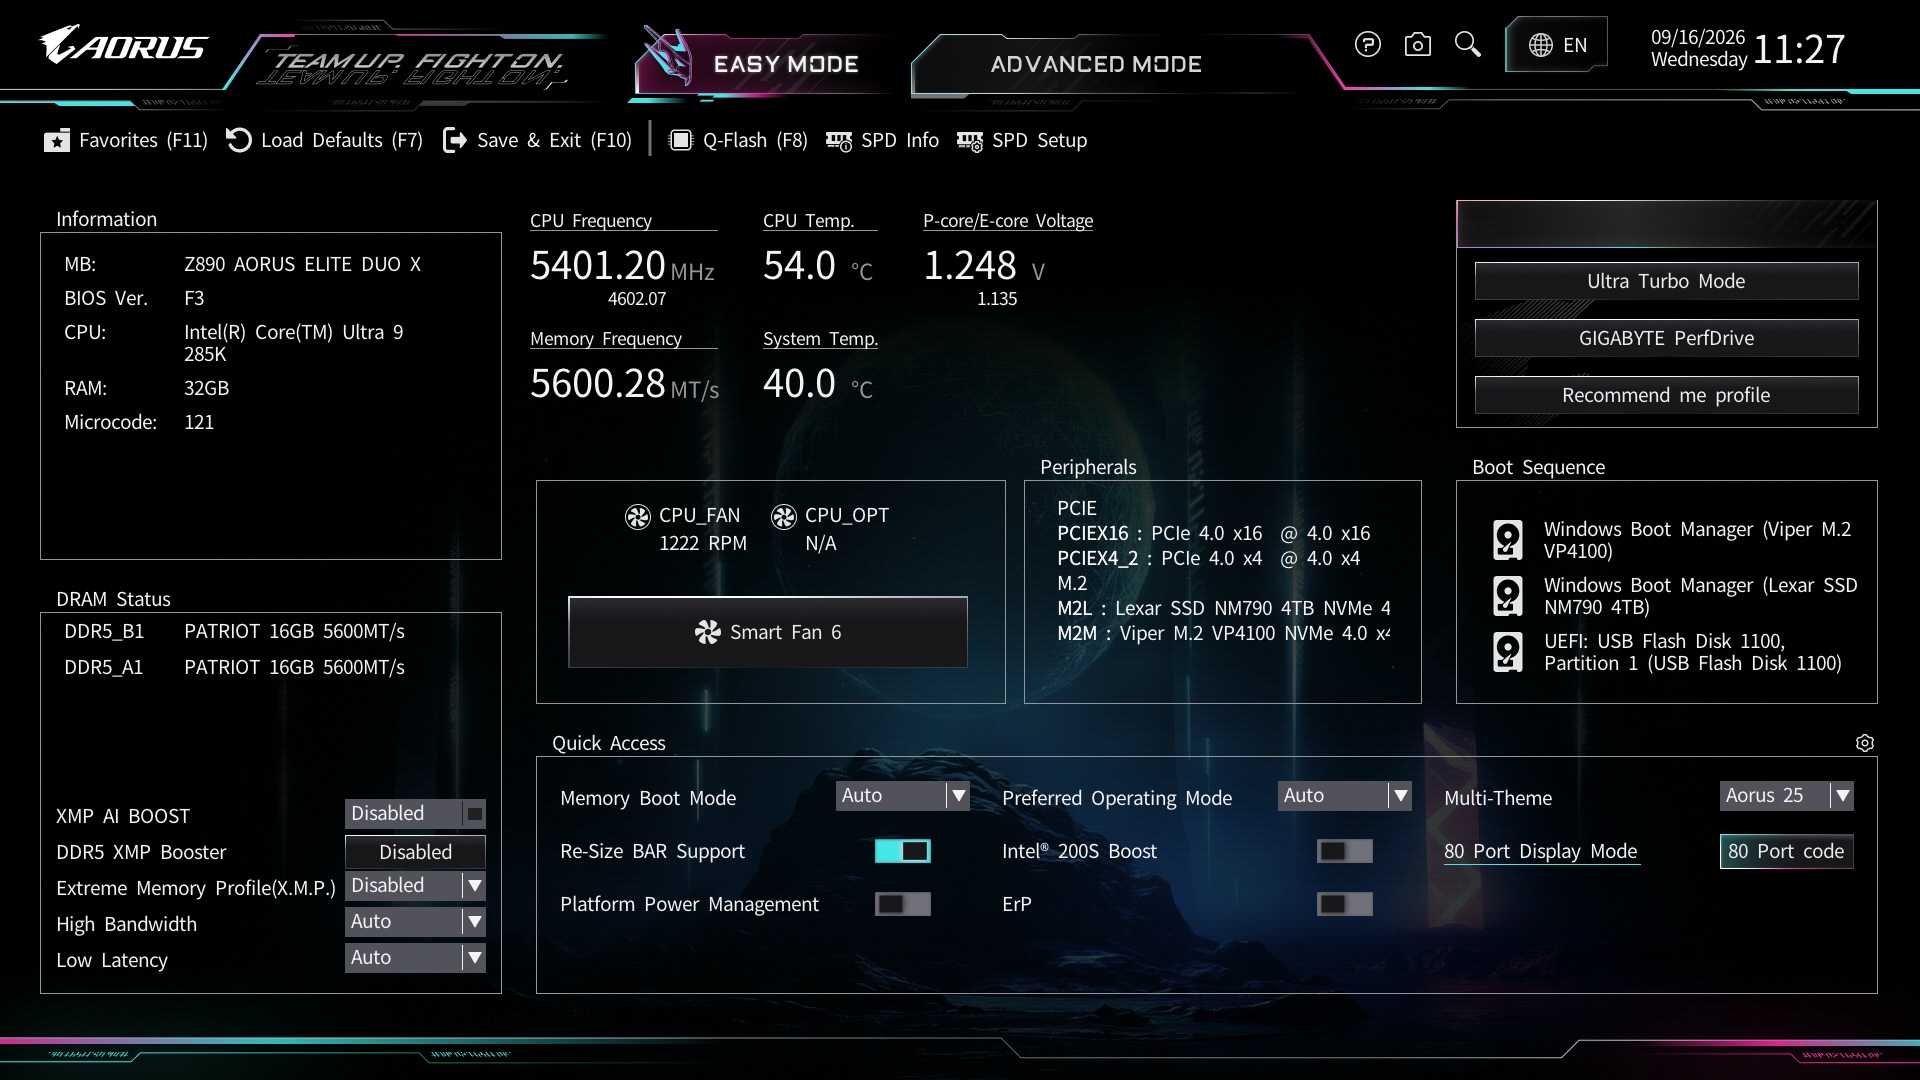1920x1080 pixels.
Task: Expand Extreme Memory Profile (X.M.P.) dropdown
Action: [415, 886]
